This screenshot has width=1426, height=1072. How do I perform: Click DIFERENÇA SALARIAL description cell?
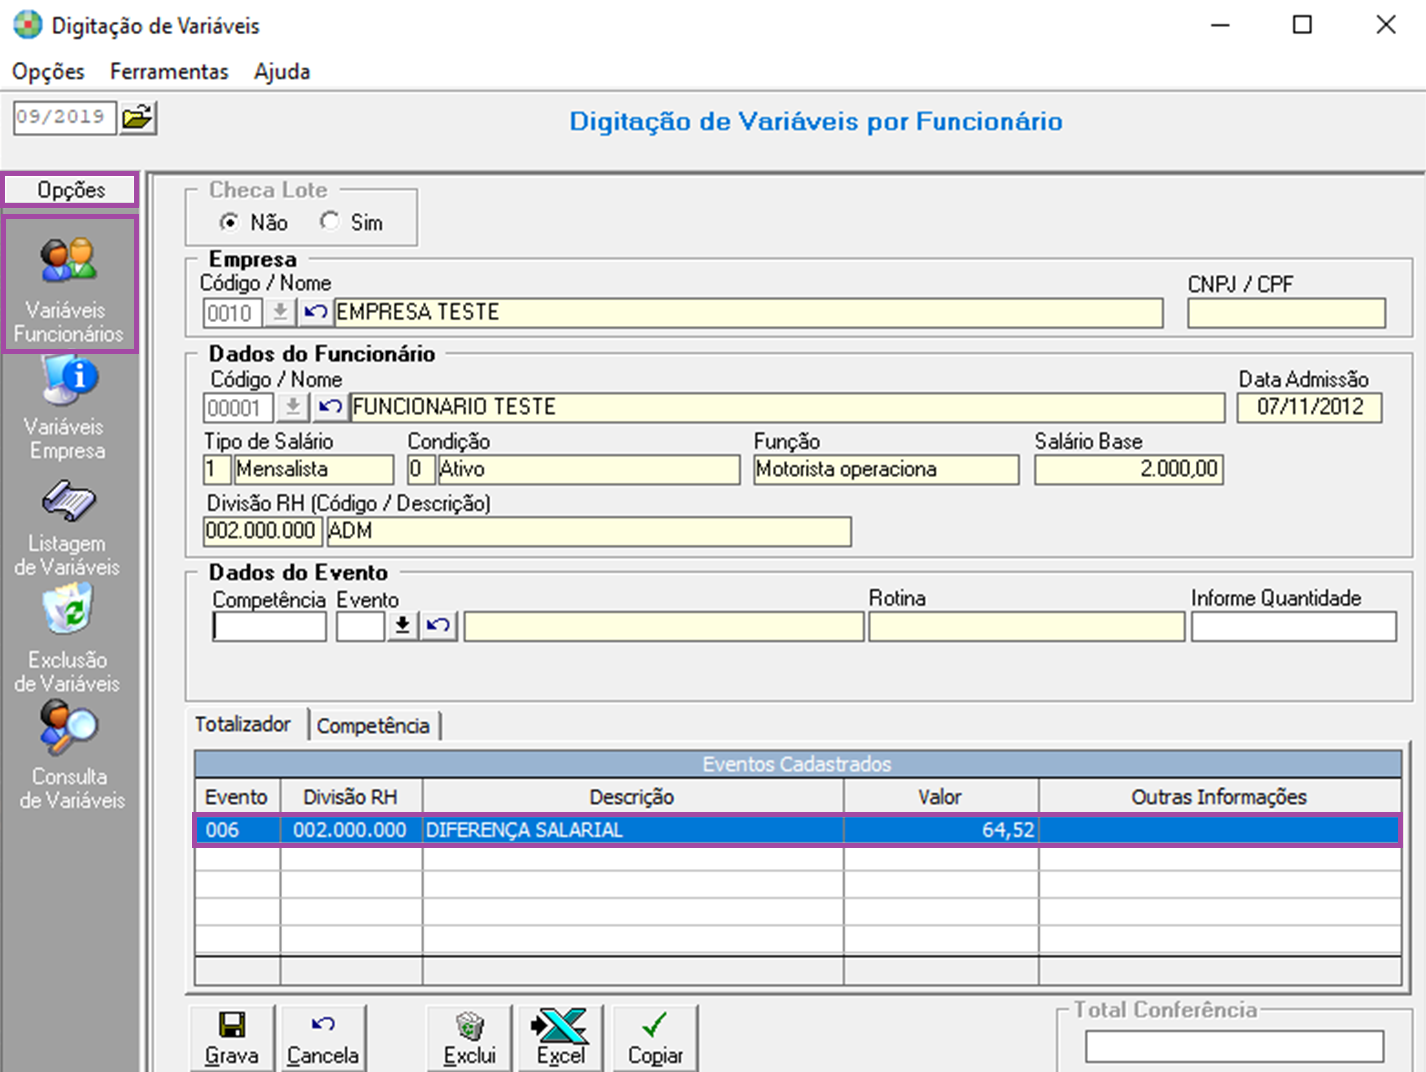pos(633,830)
